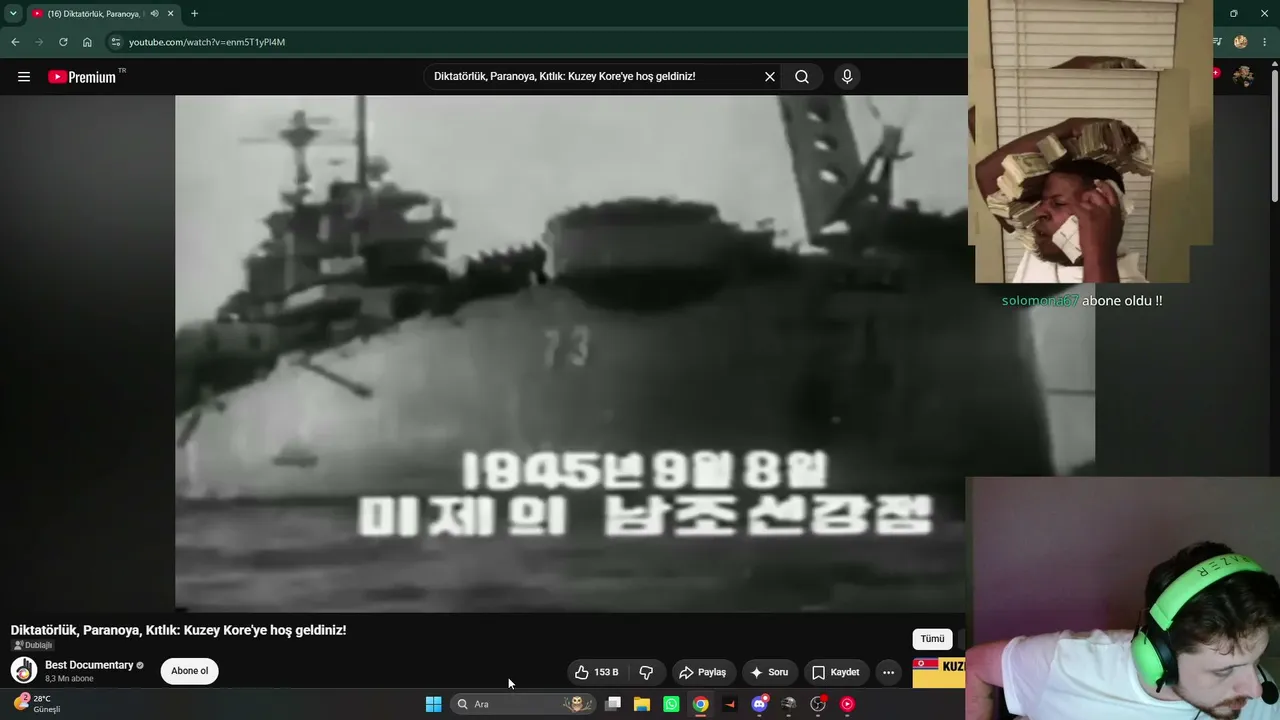This screenshot has width=1280, height=720.
Task: Save the video with Kaydet
Action: 836,672
